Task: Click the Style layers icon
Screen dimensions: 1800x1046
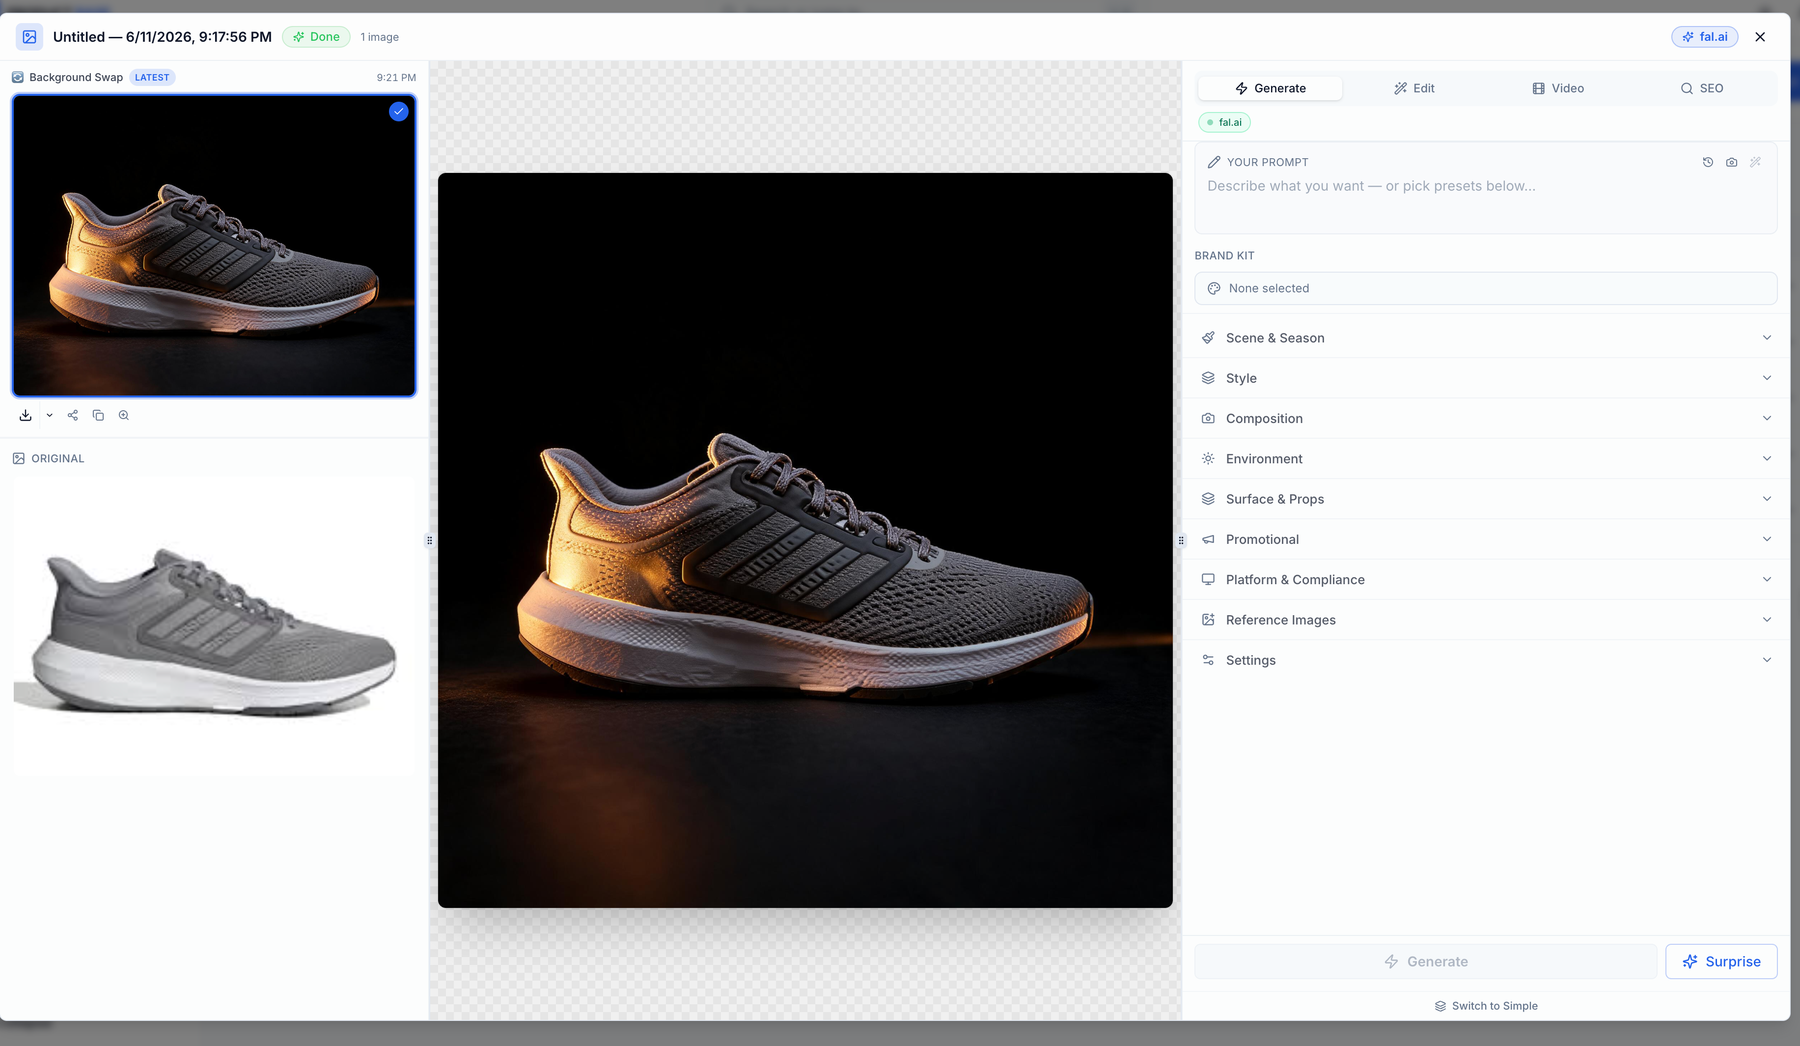Action: 1208,378
